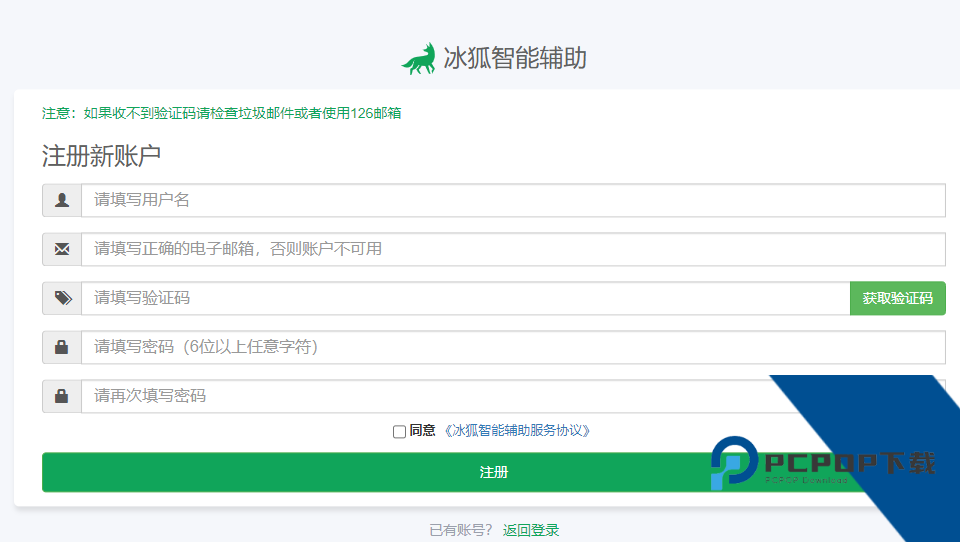
Task: Click the 已有账号? text
Action: [460, 530]
